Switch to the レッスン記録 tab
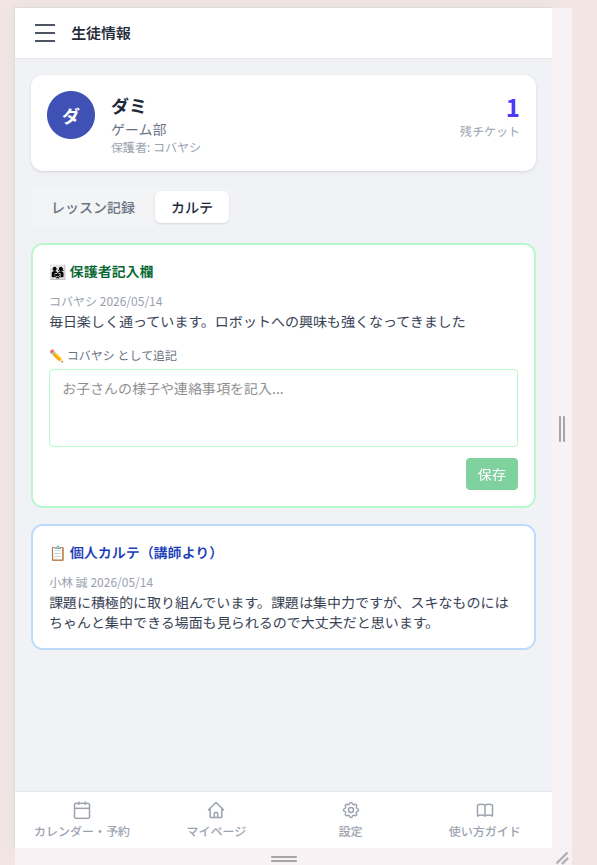597x865 pixels. [x=94, y=207]
